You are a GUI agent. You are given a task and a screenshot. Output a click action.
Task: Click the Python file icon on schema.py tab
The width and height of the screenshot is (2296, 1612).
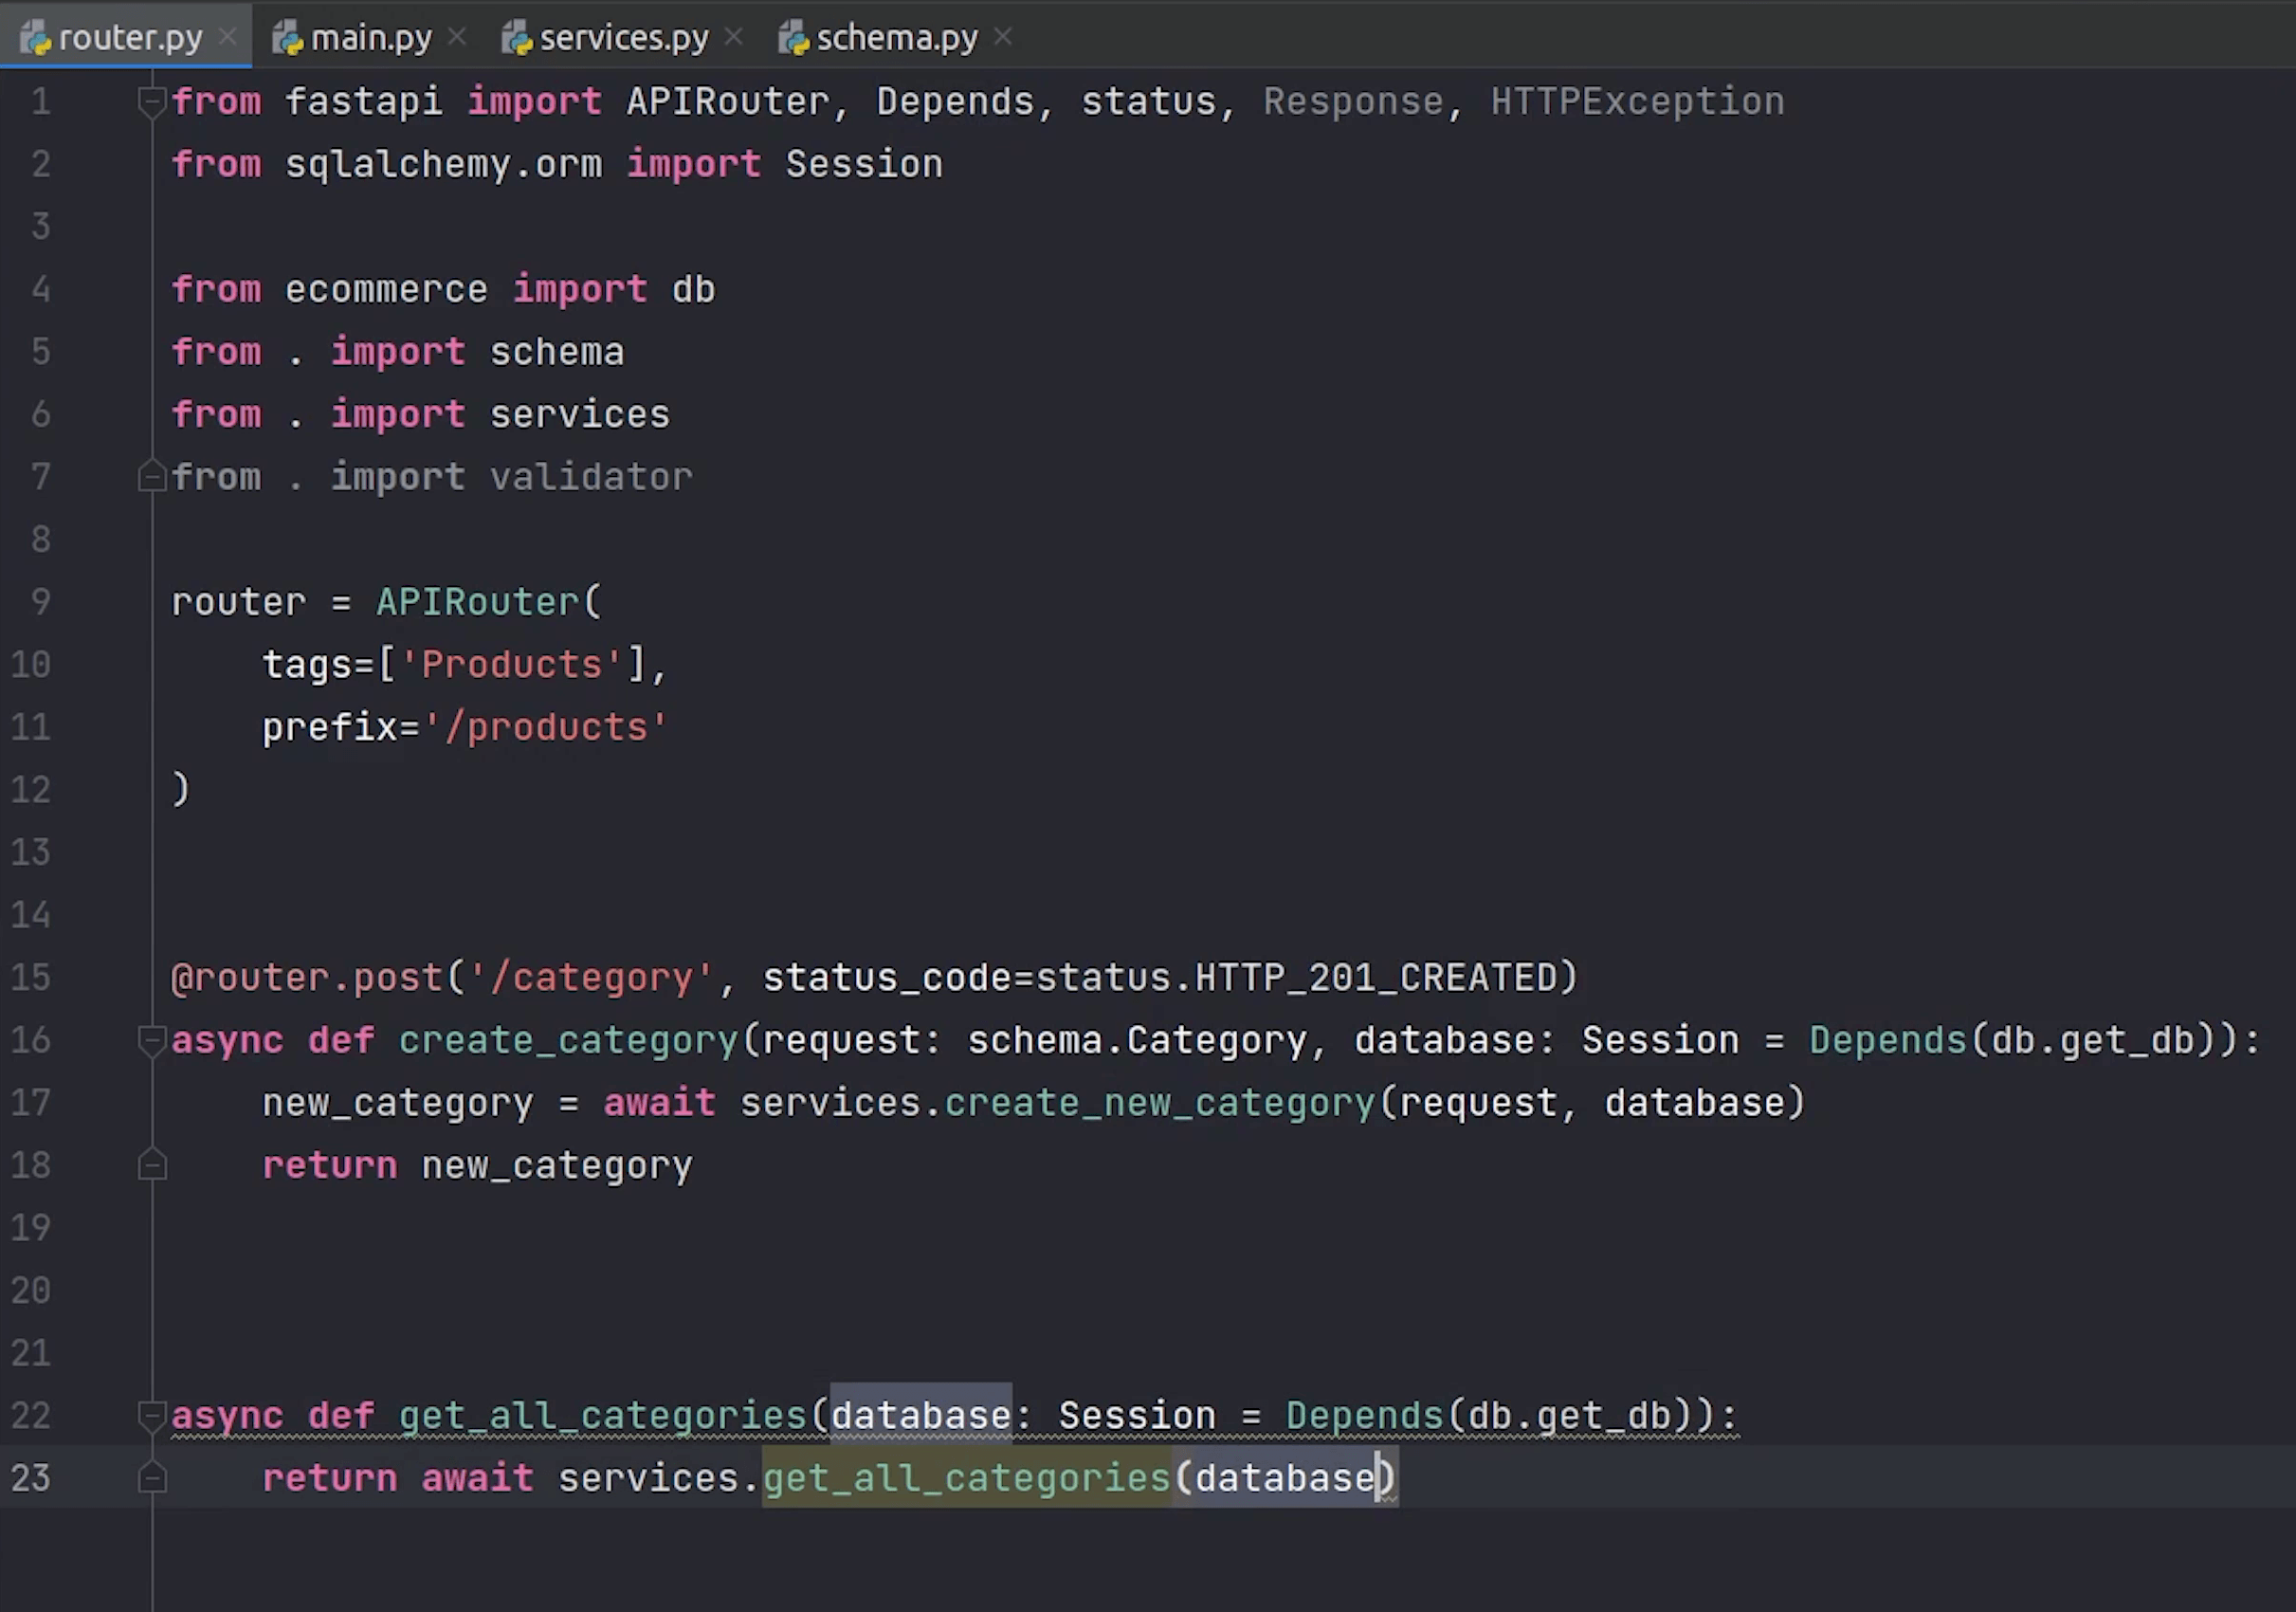click(x=794, y=38)
